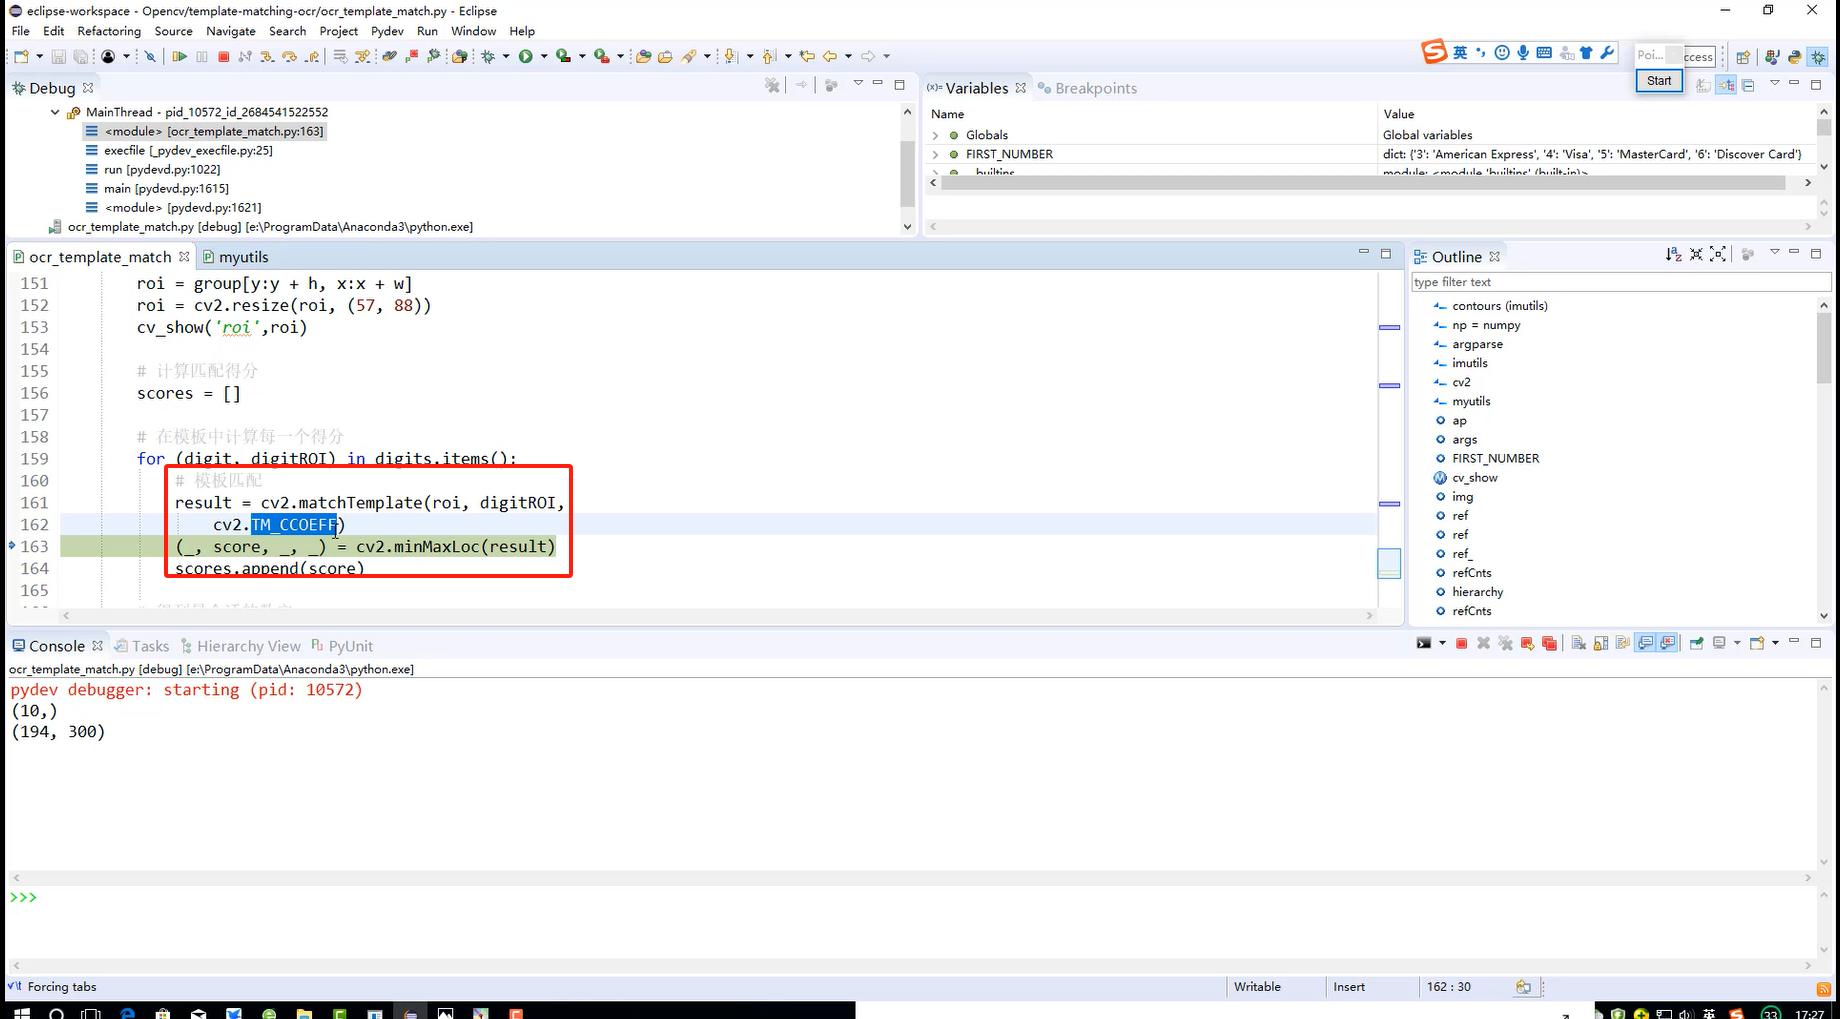The width and height of the screenshot is (1840, 1019).
Task: Toggle Show Type Names in the Variables view
Action: 1703,85
